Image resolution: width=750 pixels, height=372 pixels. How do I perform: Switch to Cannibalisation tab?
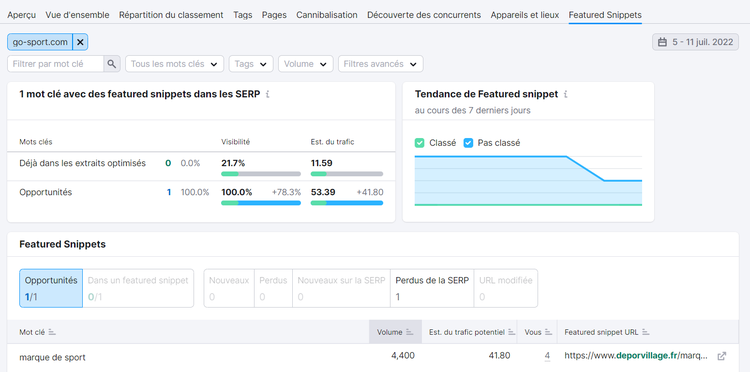(327, 15)
